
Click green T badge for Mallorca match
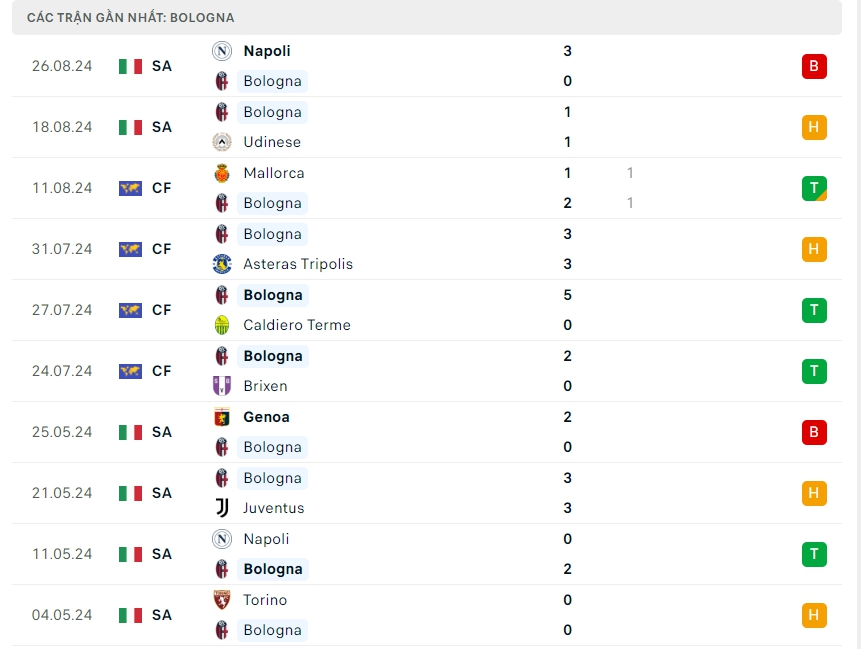pyautogui.click(x=813, y=188)
